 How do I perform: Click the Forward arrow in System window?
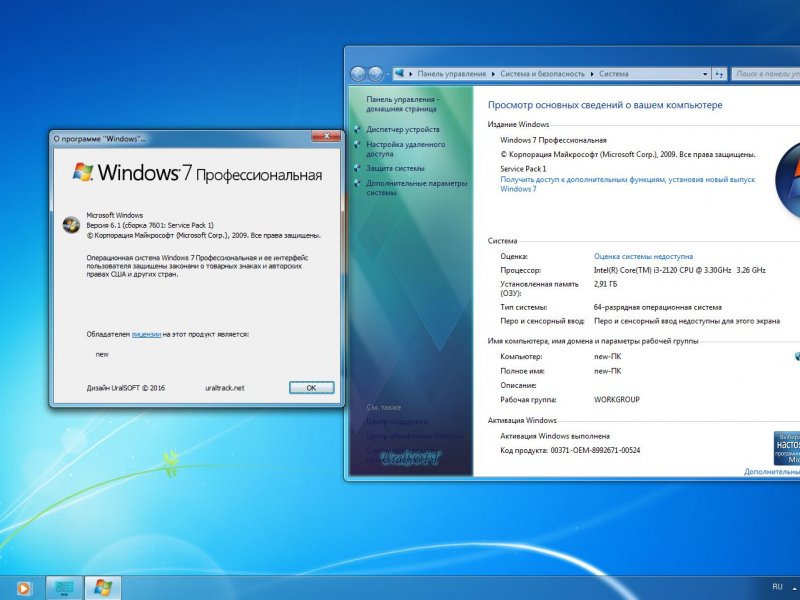[376, 74]
